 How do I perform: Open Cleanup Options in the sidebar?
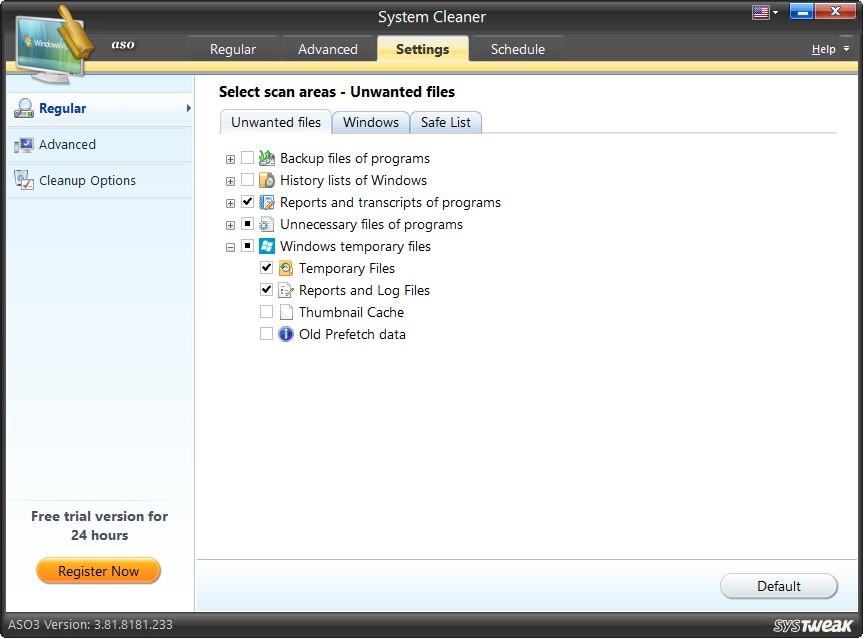click(x=80, y=180)
